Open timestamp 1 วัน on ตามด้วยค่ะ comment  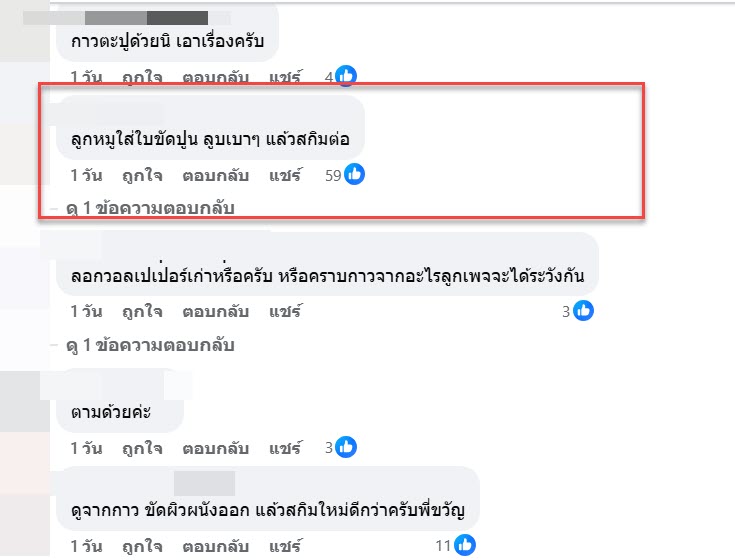(x=87, y=447)
